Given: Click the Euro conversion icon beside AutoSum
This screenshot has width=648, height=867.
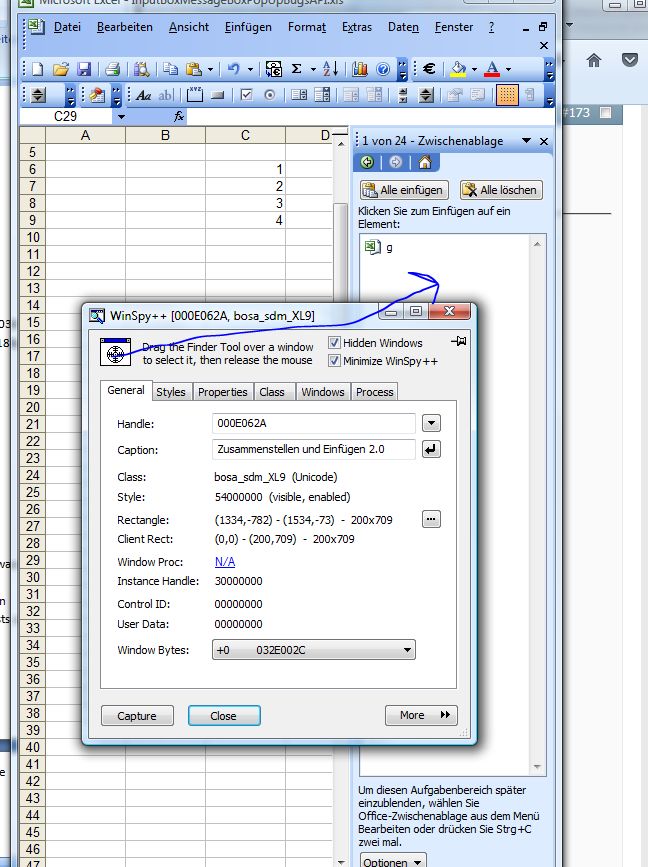Looking at the screenshot, I should coord(274,69).
